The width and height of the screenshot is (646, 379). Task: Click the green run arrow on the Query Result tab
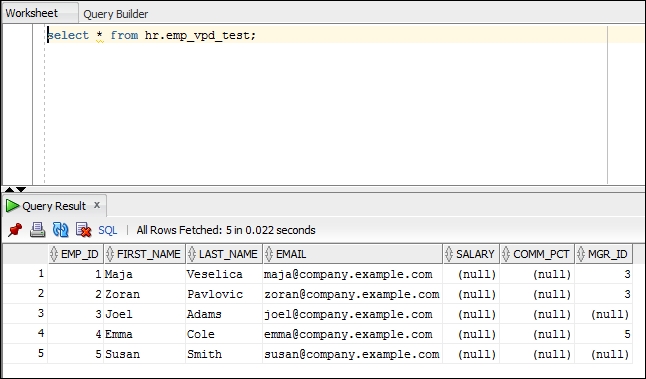click(x=12, y=206)
